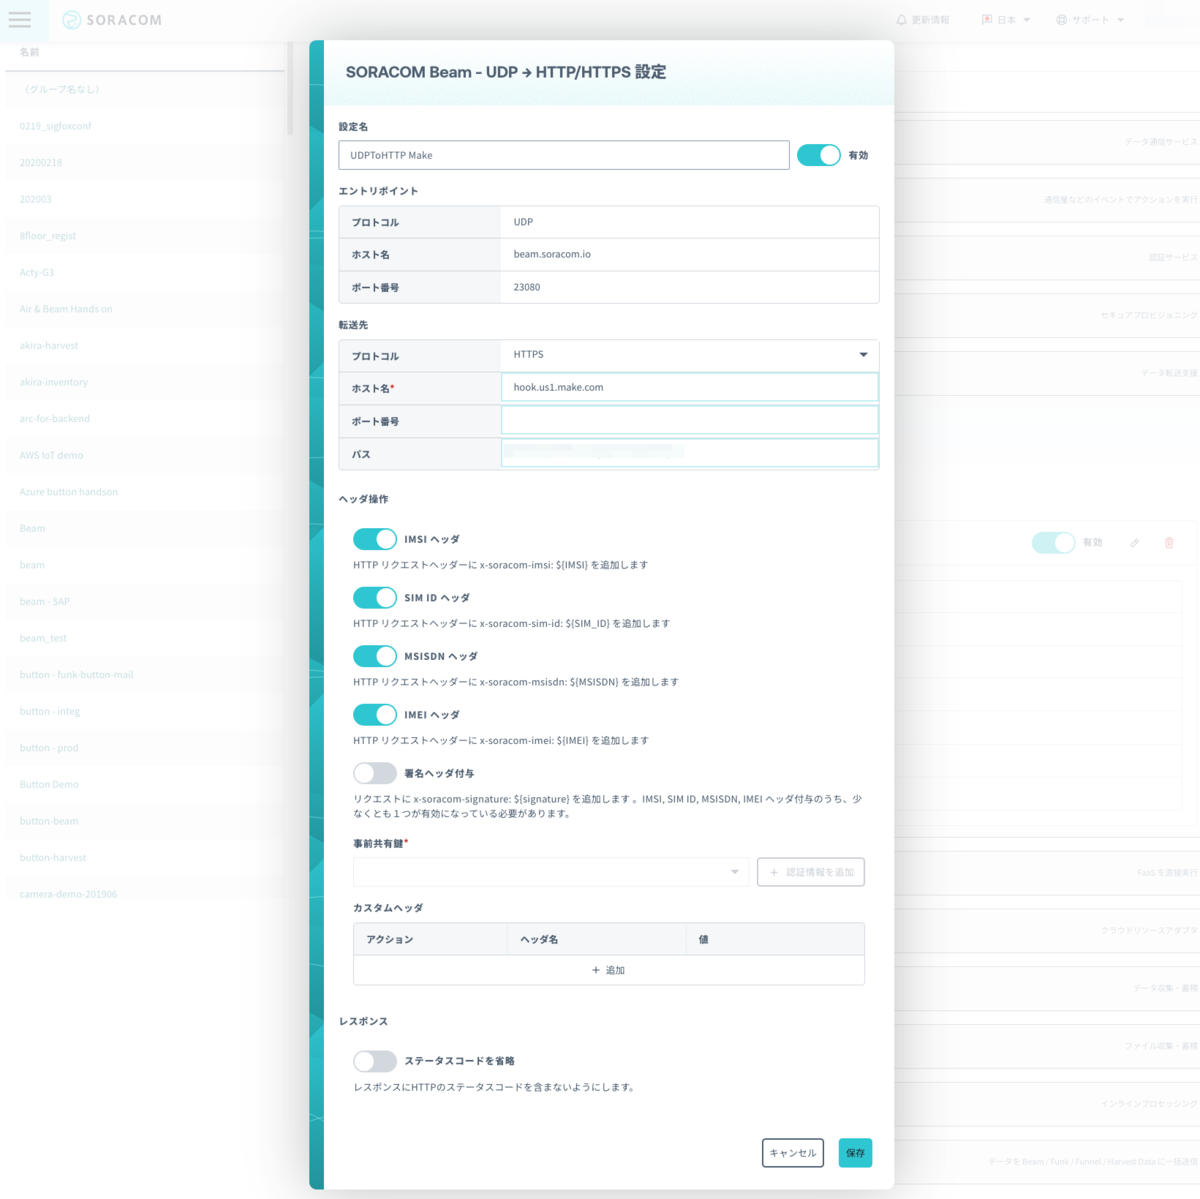Click the group list scrollbar

pos(290,88)
